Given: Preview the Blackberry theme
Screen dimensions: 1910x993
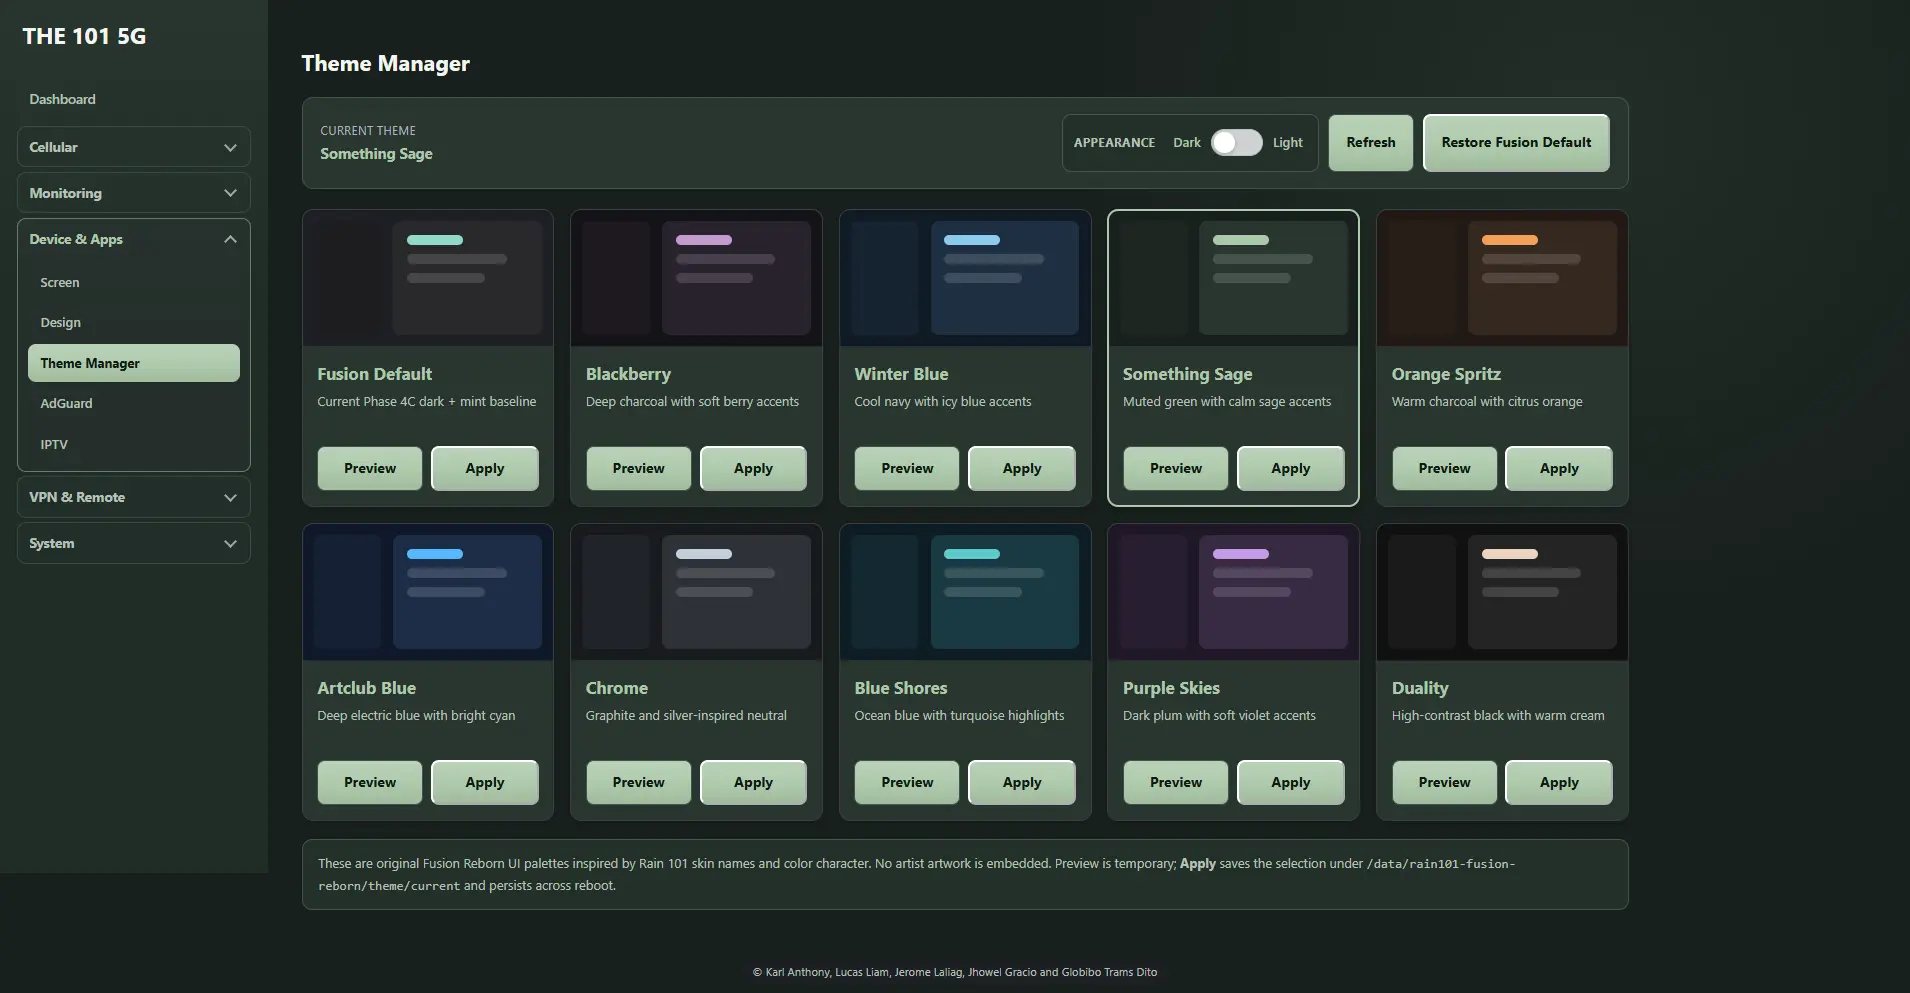Looking at the screenshot, I should [x=638, y=468].
